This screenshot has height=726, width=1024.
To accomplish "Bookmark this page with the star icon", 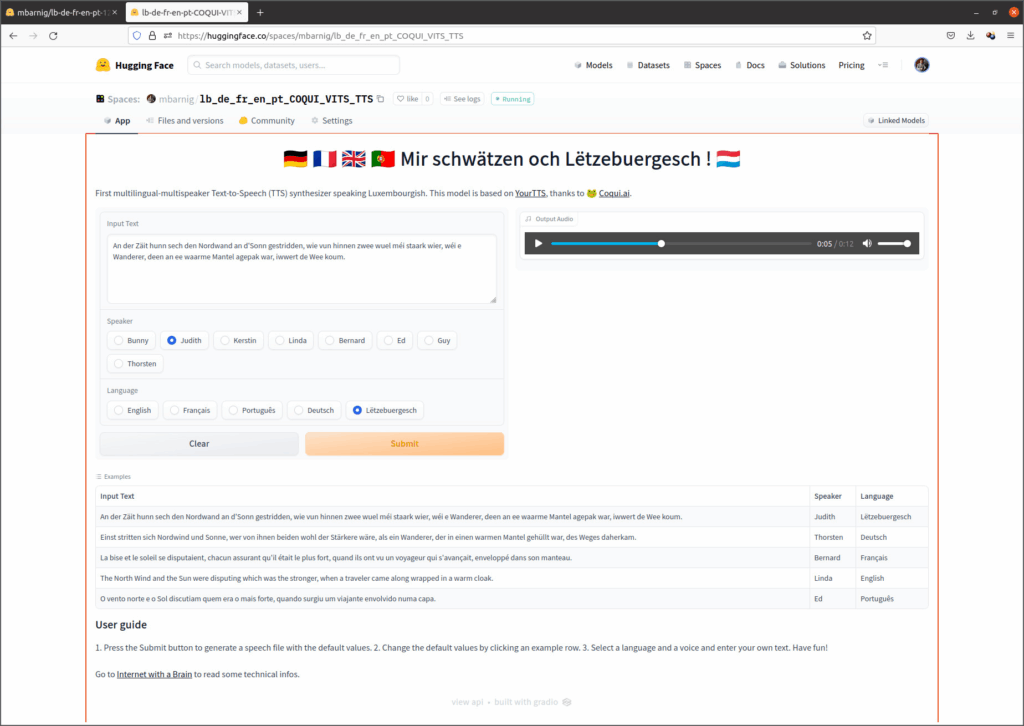I will point(867,35).
